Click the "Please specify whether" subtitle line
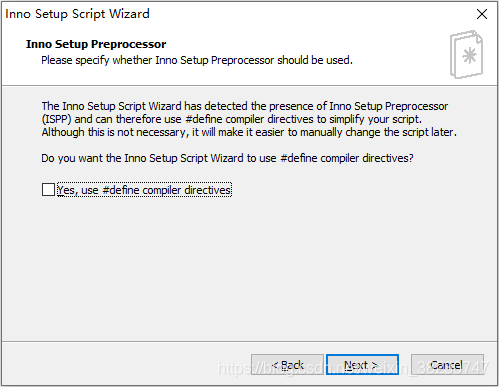The height and width of the screenshot is (387, 499). pos(197,60)
